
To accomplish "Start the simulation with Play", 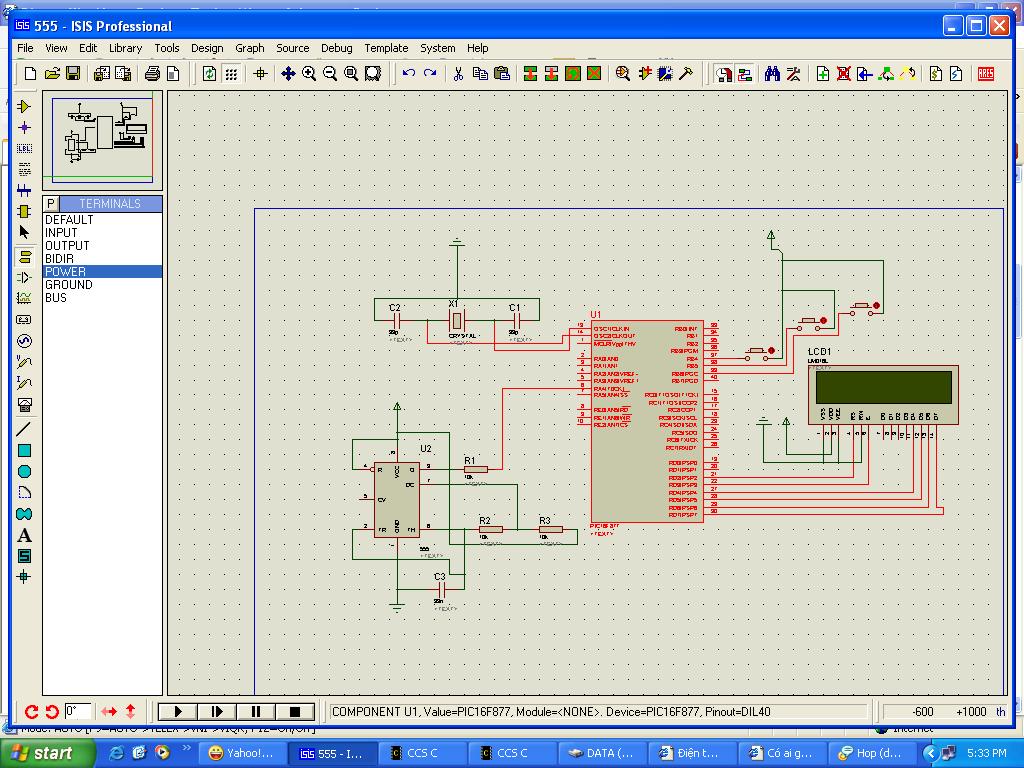I will (x=178, y=712).
